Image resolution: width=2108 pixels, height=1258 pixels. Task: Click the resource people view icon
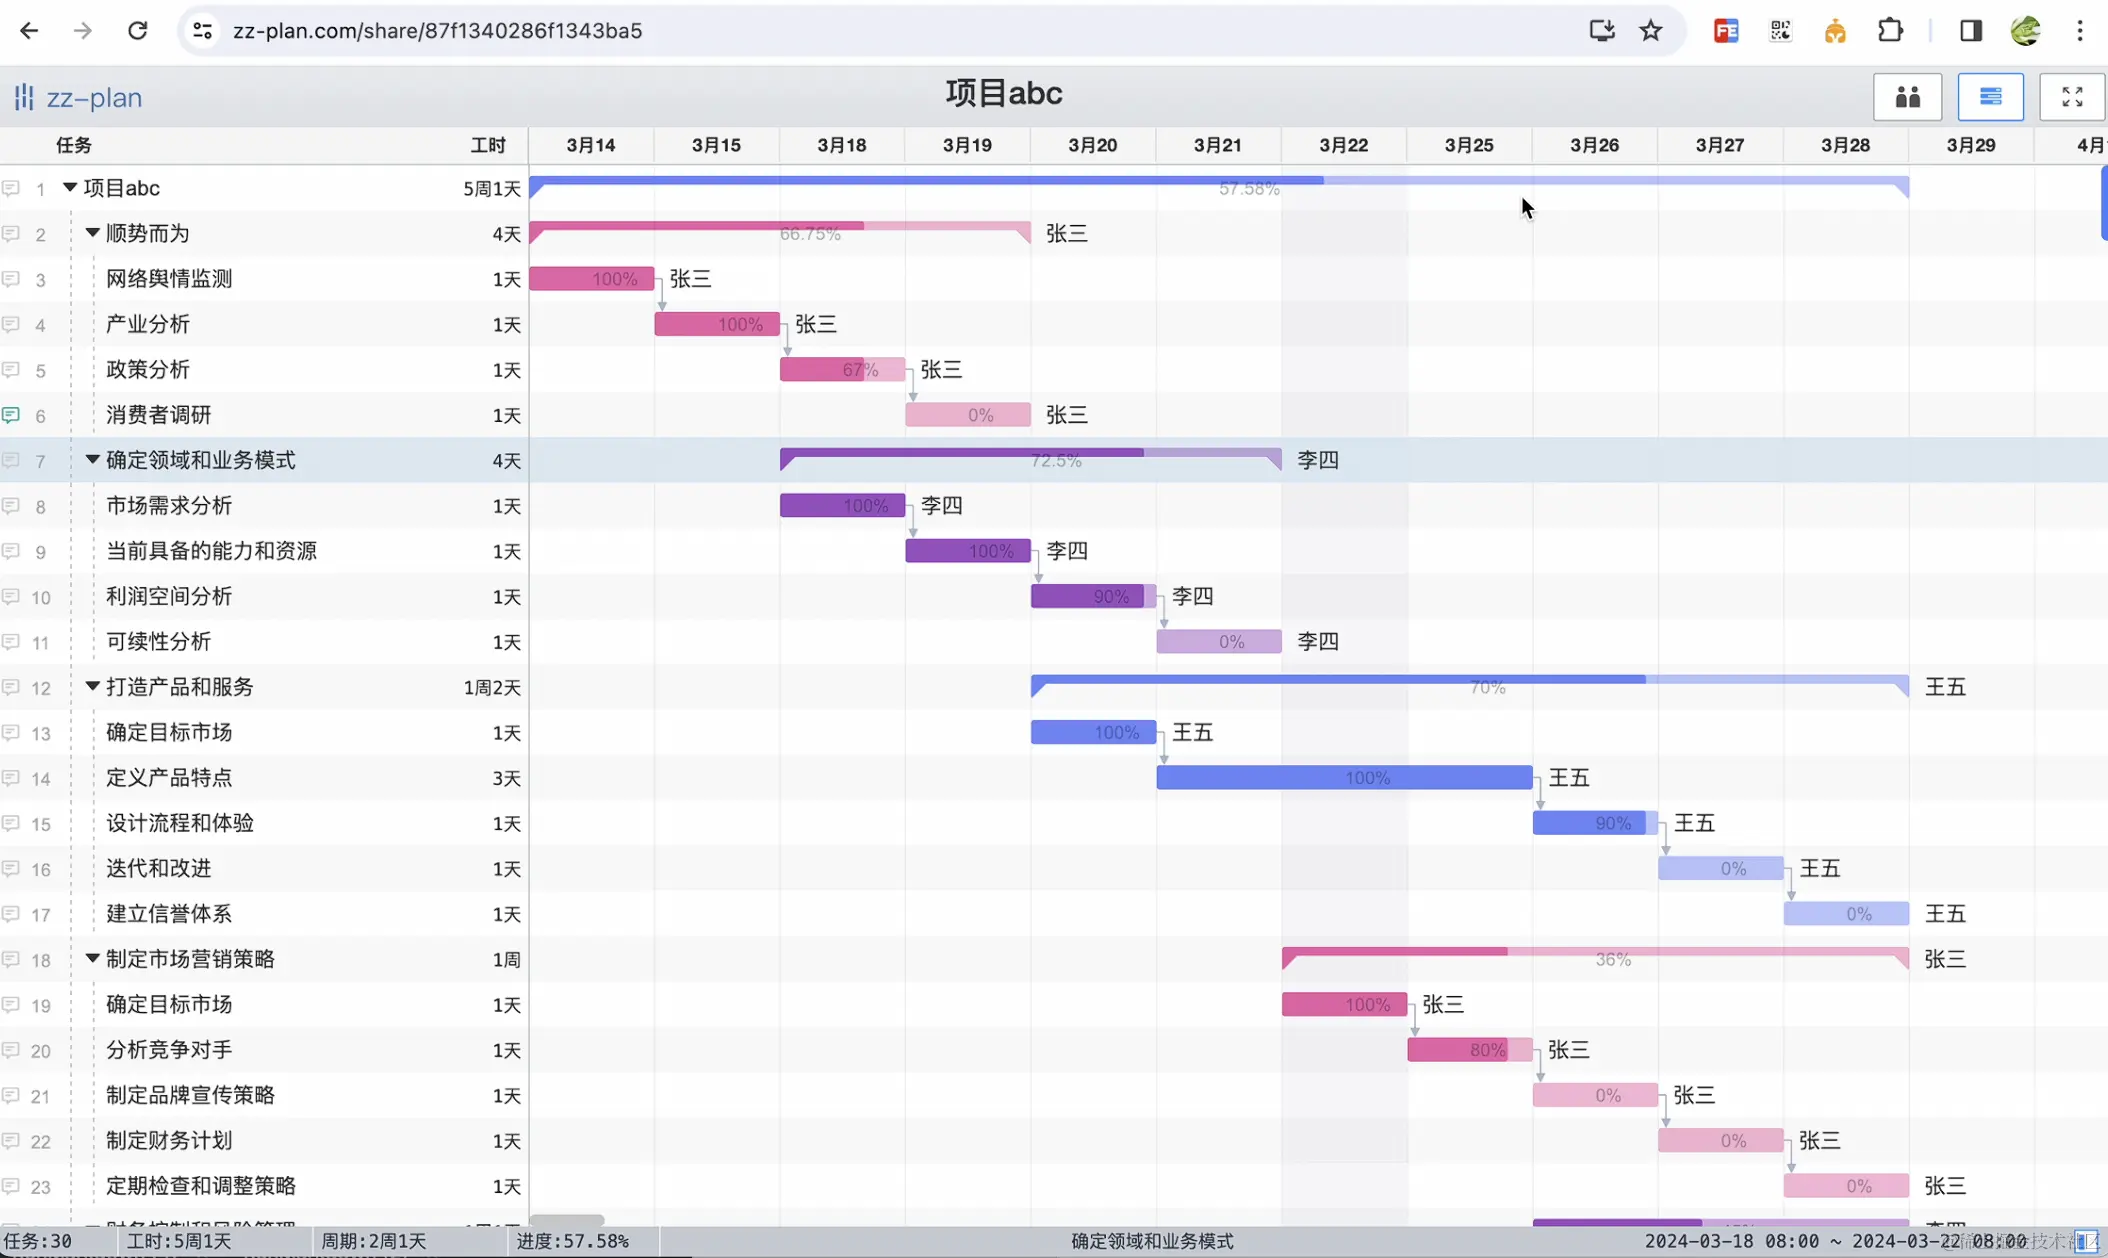(x=1907, y=97)
